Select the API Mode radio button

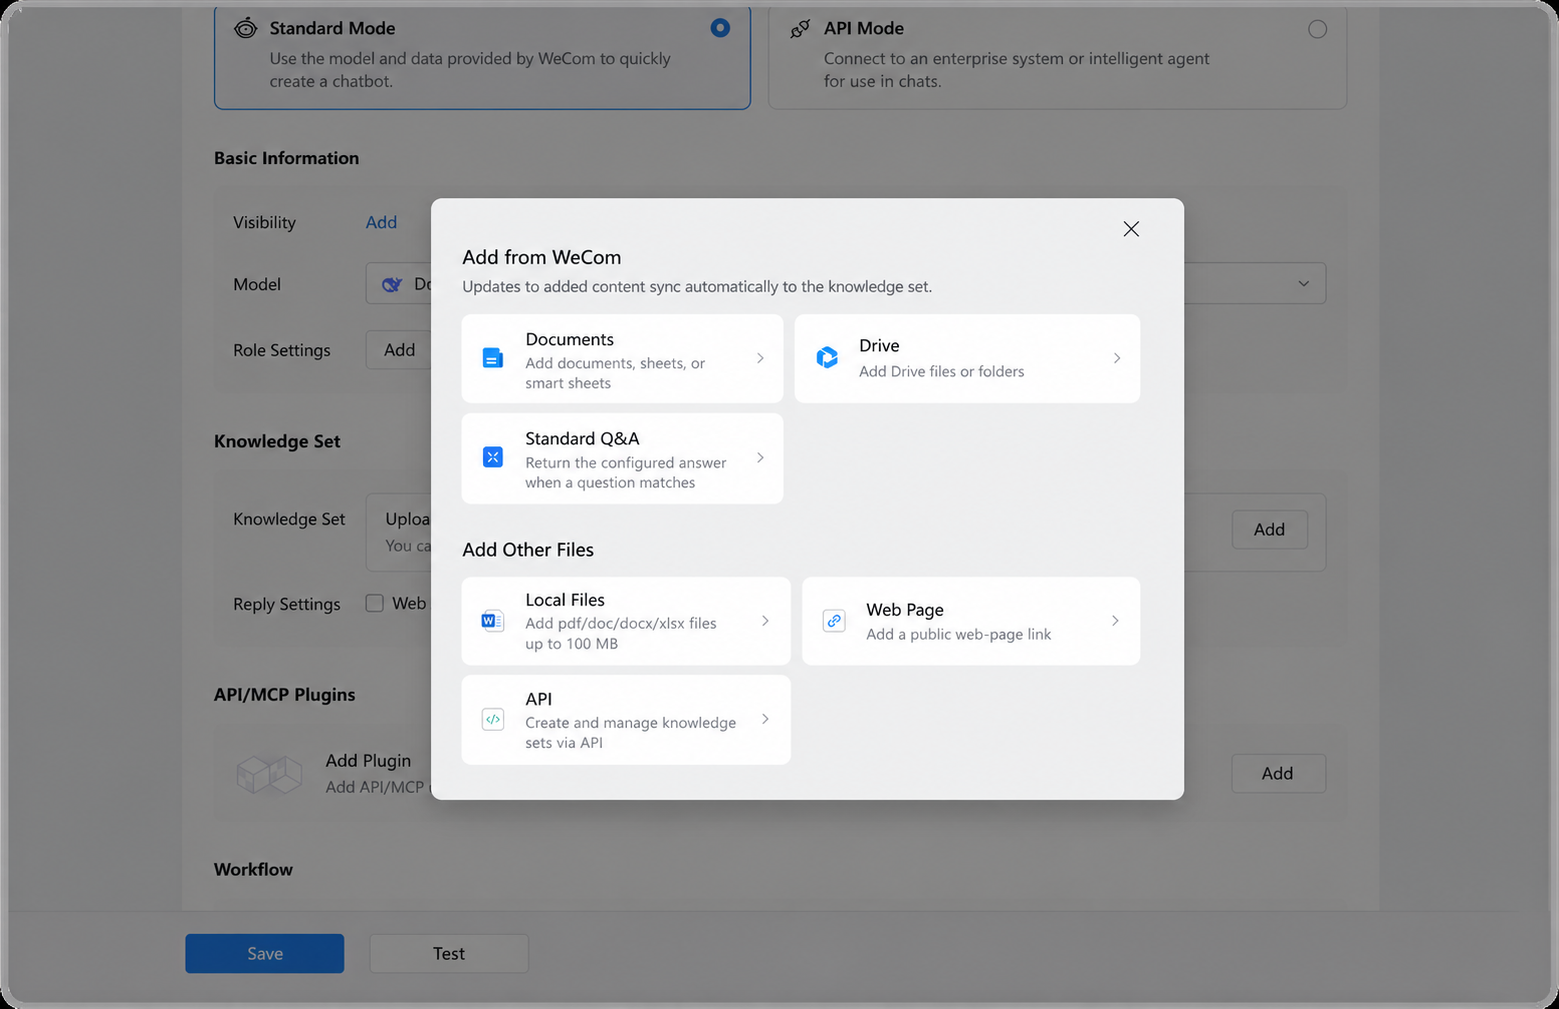point(1318,29)
